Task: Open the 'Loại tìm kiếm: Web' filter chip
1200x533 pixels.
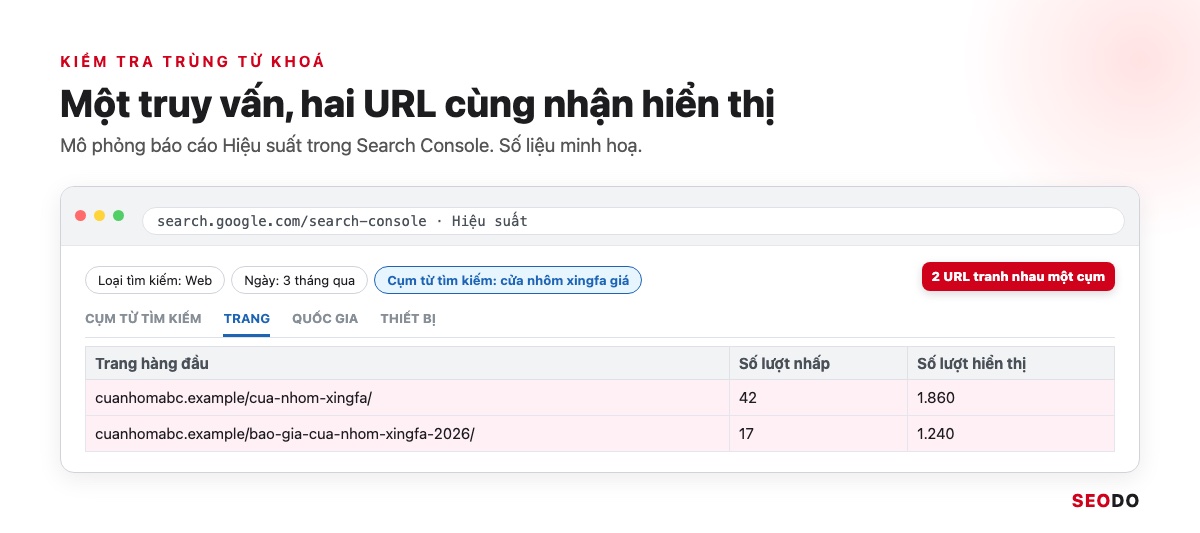Action: click(155, 280)
